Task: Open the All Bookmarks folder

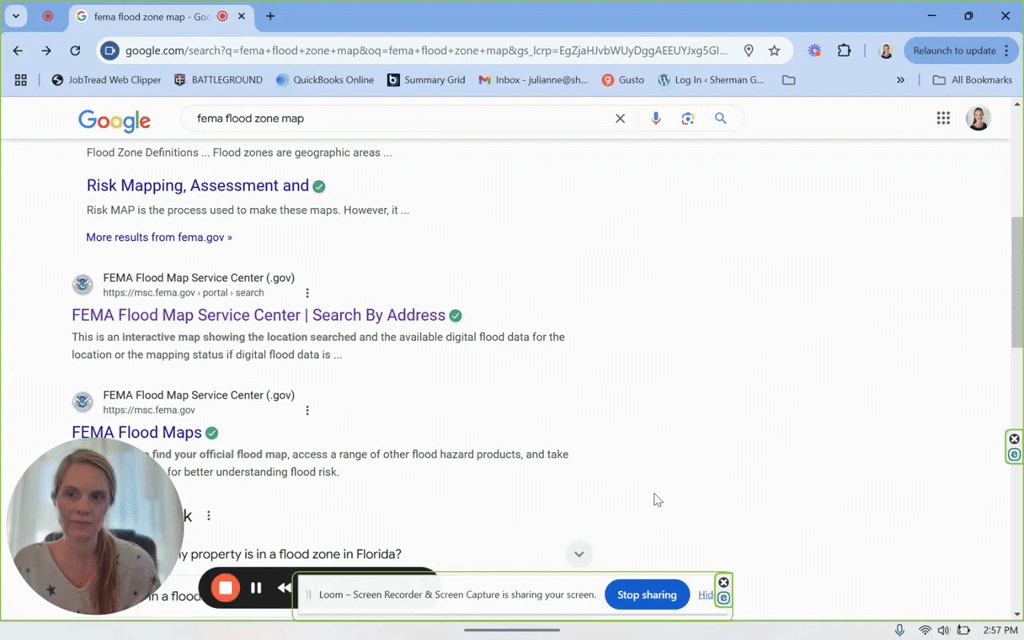Action: coord(972,80)
